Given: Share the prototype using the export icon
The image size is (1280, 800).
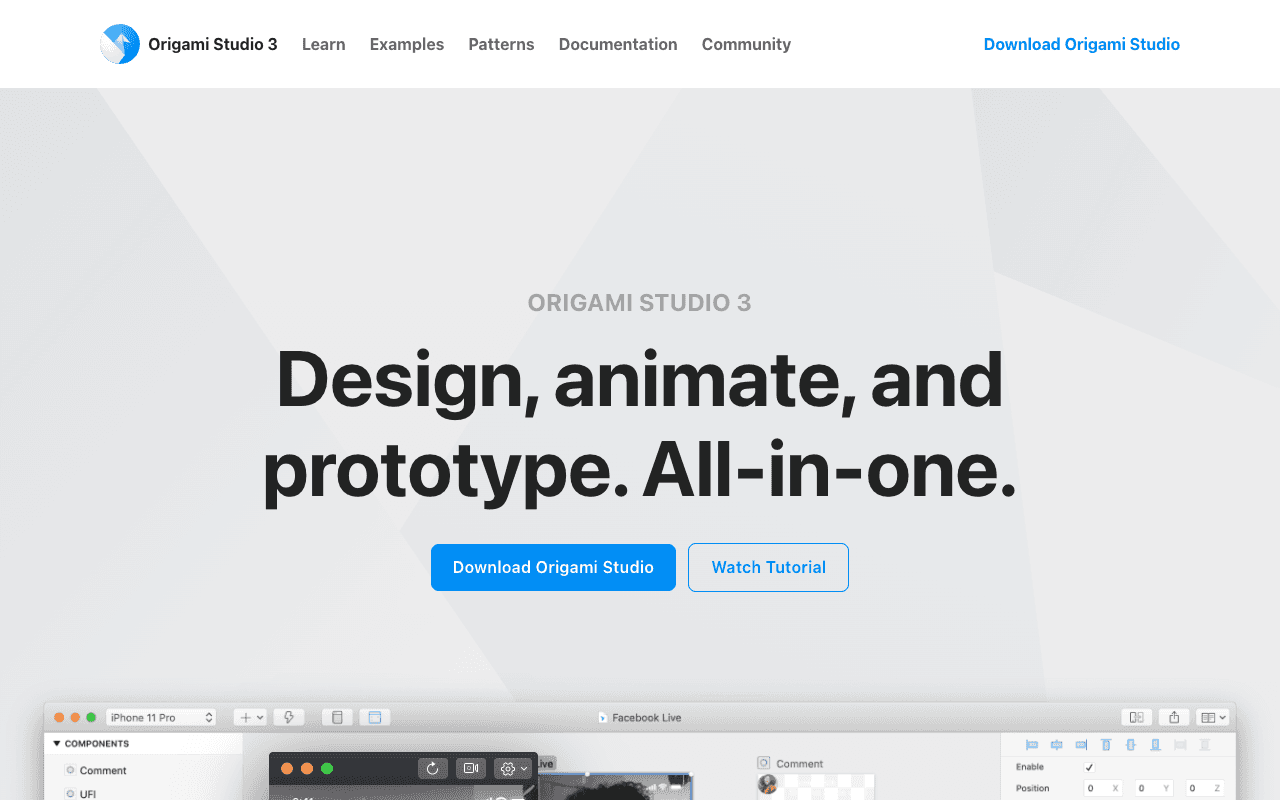Looking at the screenshot, I should pyautogui.click(x=1174, y=717).
